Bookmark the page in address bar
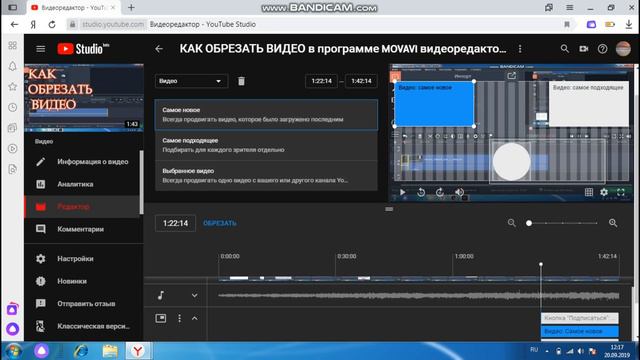This screenshot has height=360, width=640. pos(567,24)
